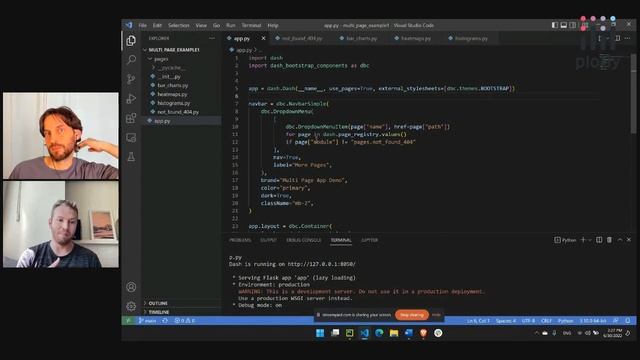Screen dimensions: 640x360
Task: Click the editor vertical scrollbar
Action: pos(633,94)
